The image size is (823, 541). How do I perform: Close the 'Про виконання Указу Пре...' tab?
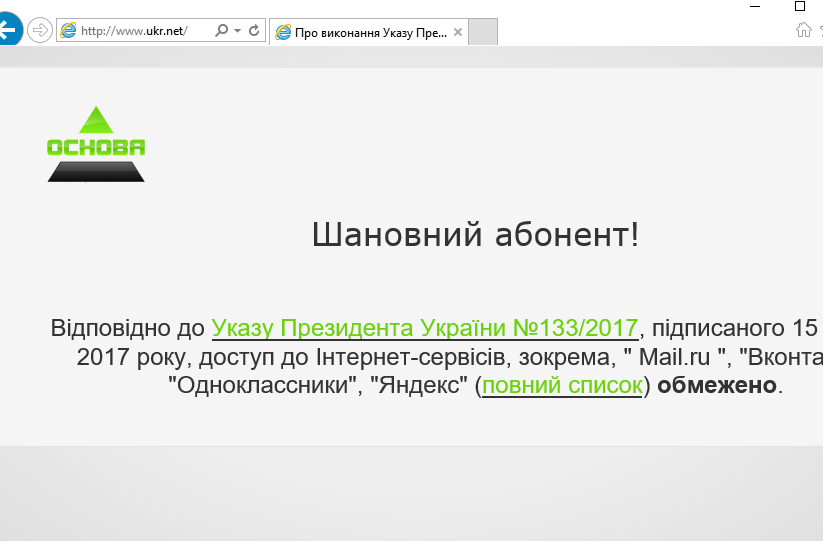[x=458, y=33]
